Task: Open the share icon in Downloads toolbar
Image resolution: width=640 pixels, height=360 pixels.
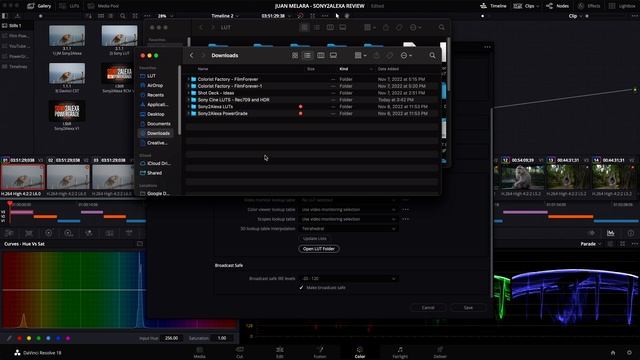Action: coord(376,56)
